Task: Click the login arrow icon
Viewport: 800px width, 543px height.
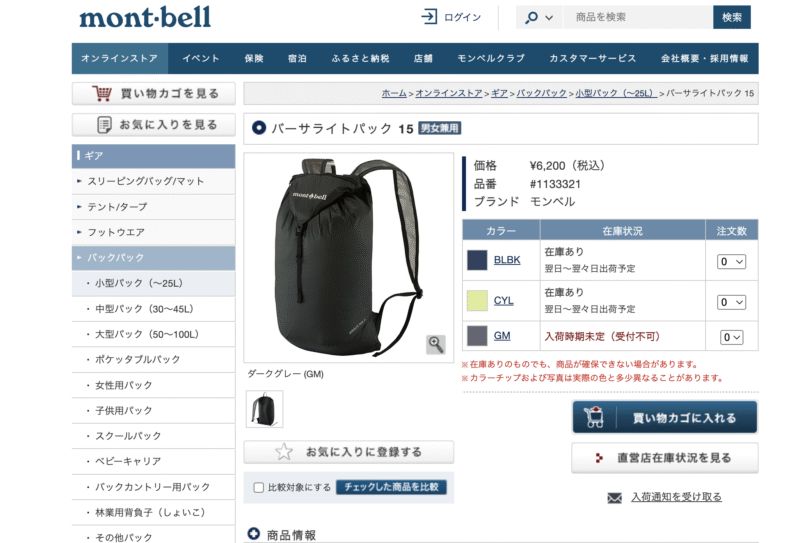Action: click(x=429, y=17)
